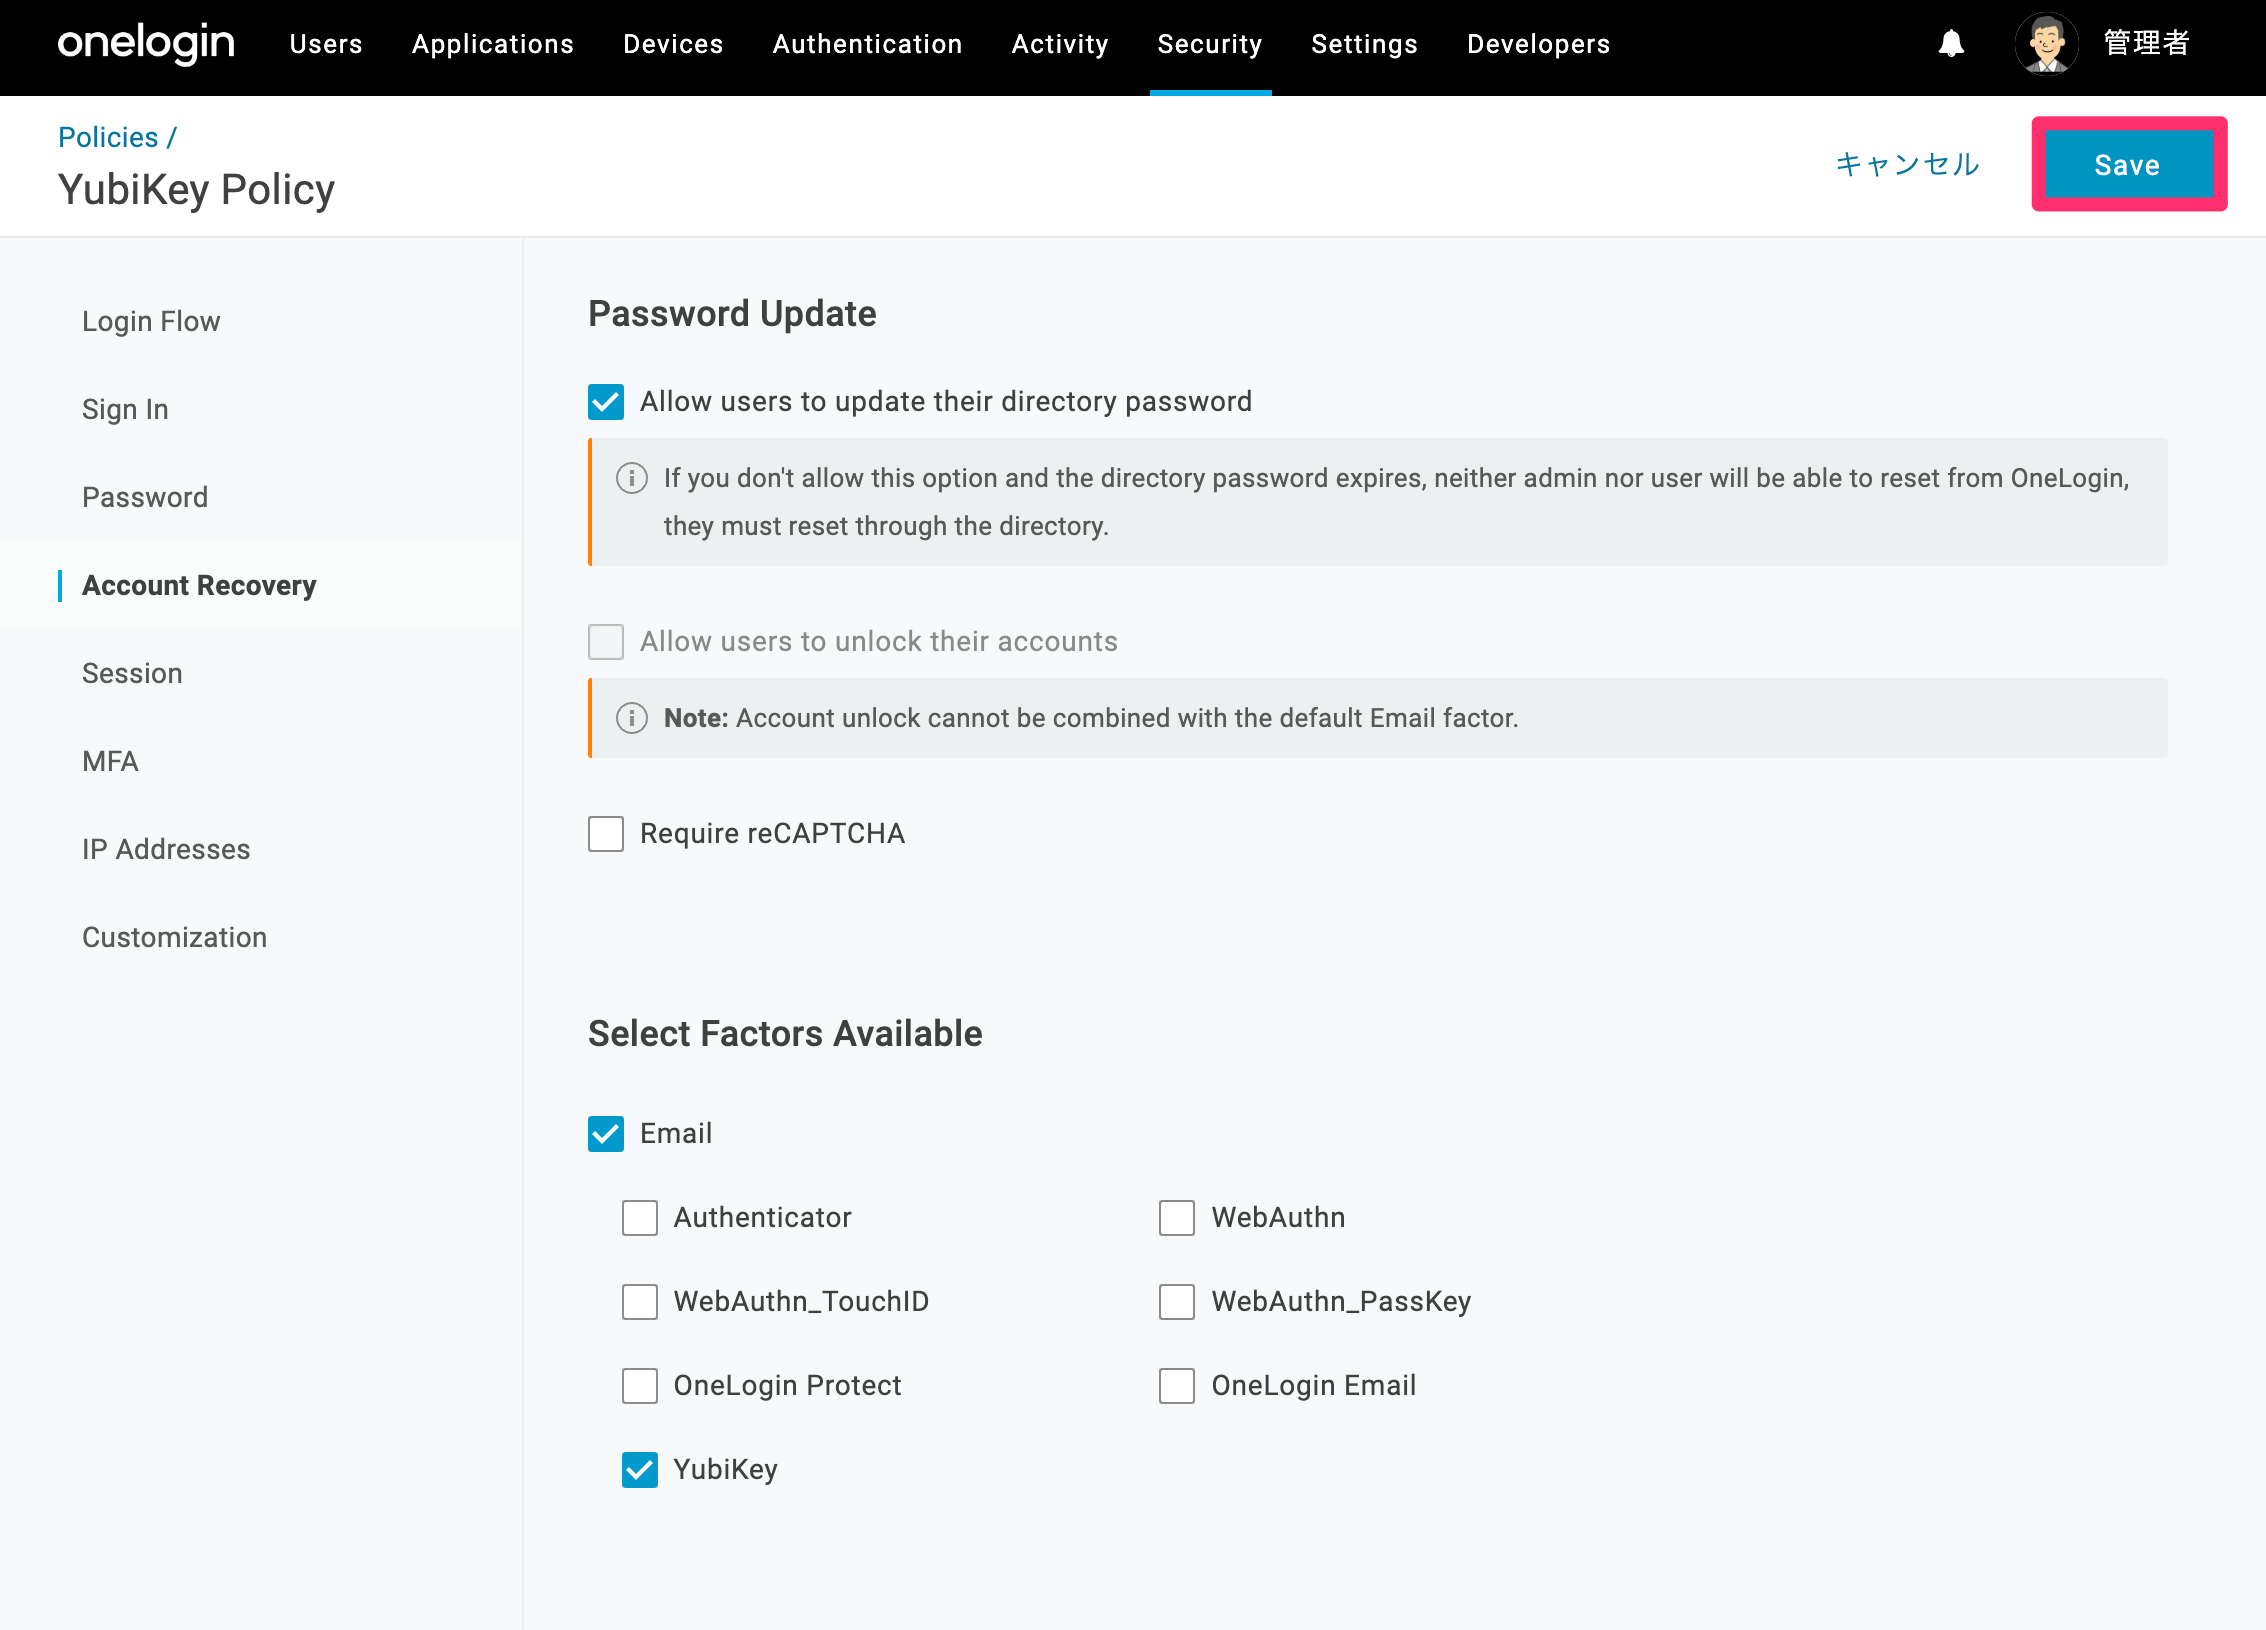Click the Select Factors Available heading
Viewport: 2266px width, 1630px height.
point(785,1034)
